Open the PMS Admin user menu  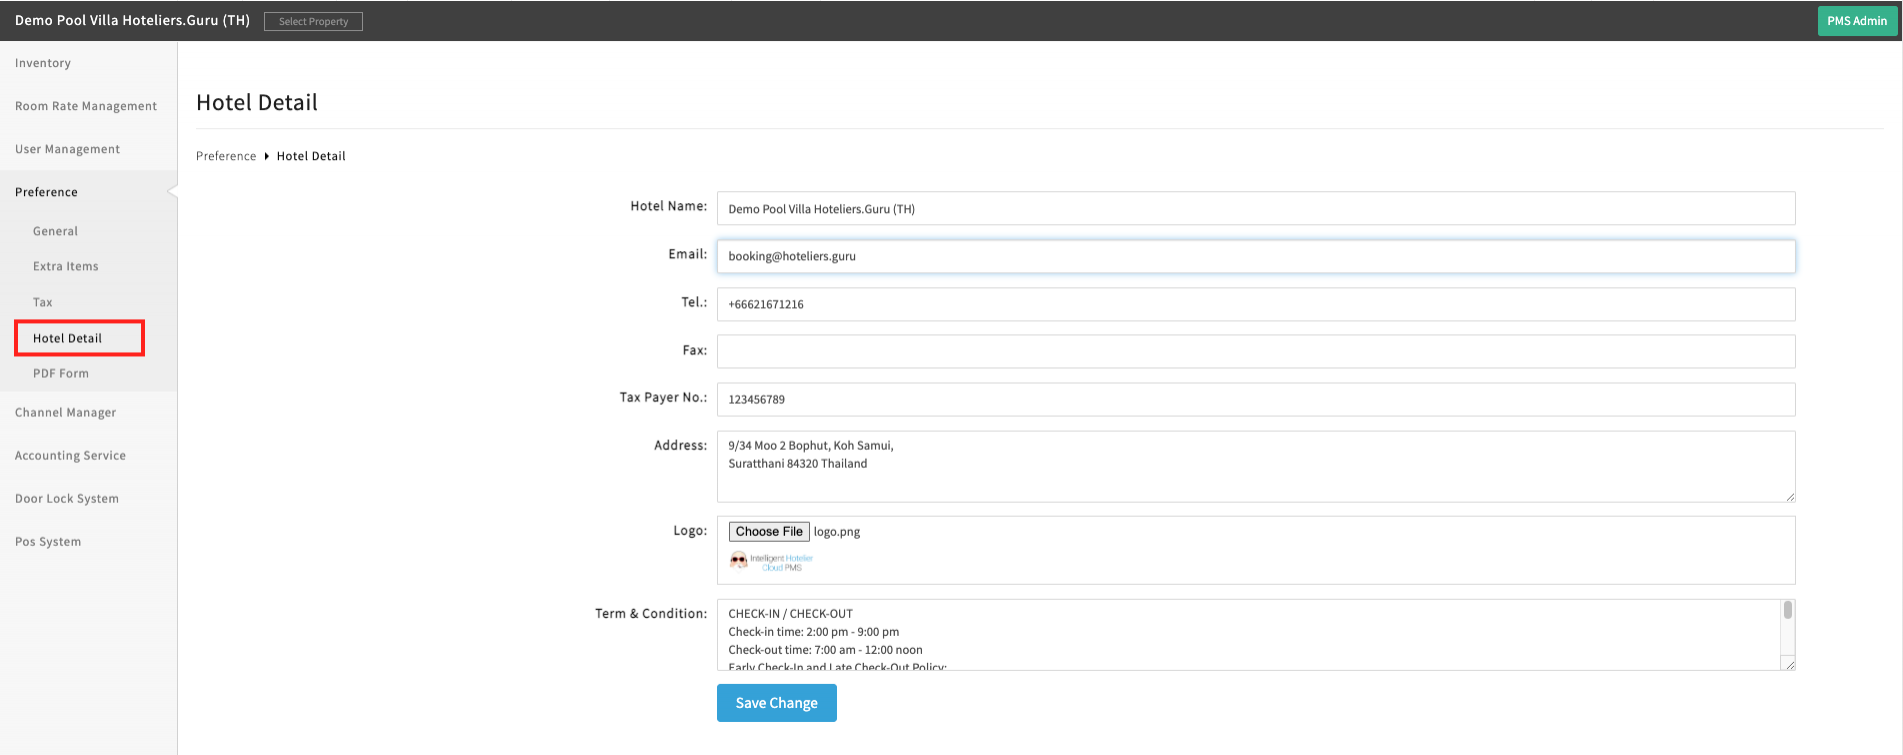[1856, 21]
